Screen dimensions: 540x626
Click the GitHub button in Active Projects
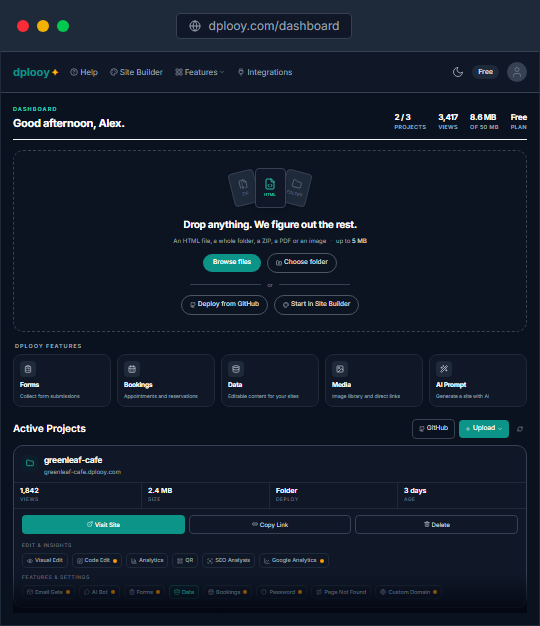(x=433, y=428)
